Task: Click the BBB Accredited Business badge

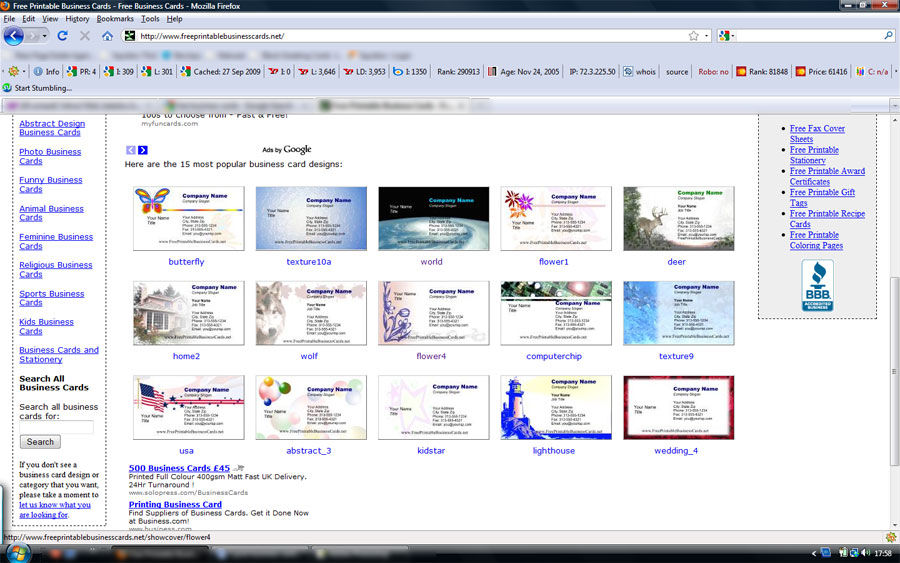Action: (x=817, y=286)
